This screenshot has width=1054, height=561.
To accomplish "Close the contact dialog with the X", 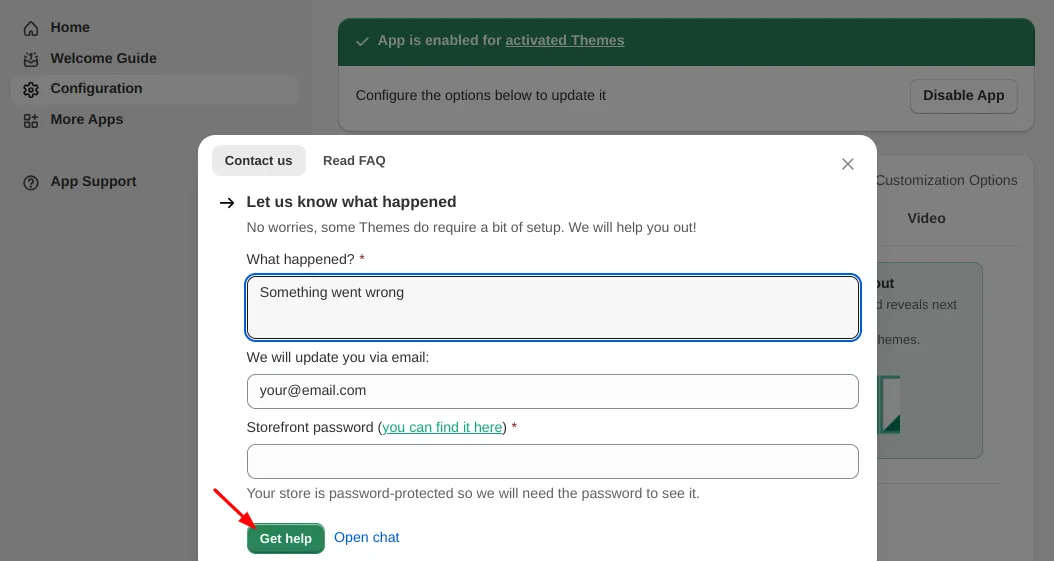I will [x=847, y=164].
